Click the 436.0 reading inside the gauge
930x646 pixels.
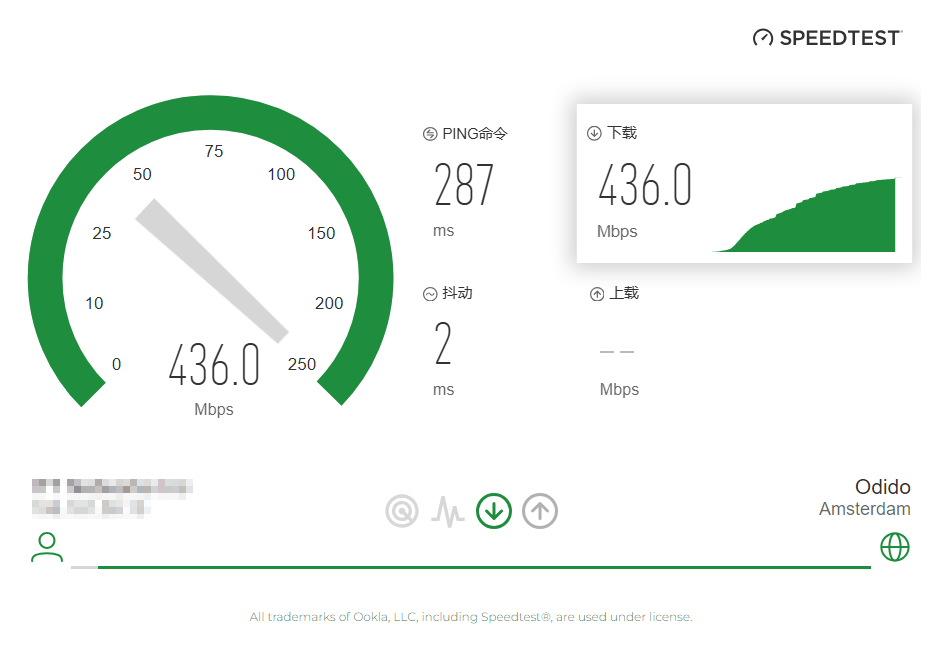coord(214,365)
